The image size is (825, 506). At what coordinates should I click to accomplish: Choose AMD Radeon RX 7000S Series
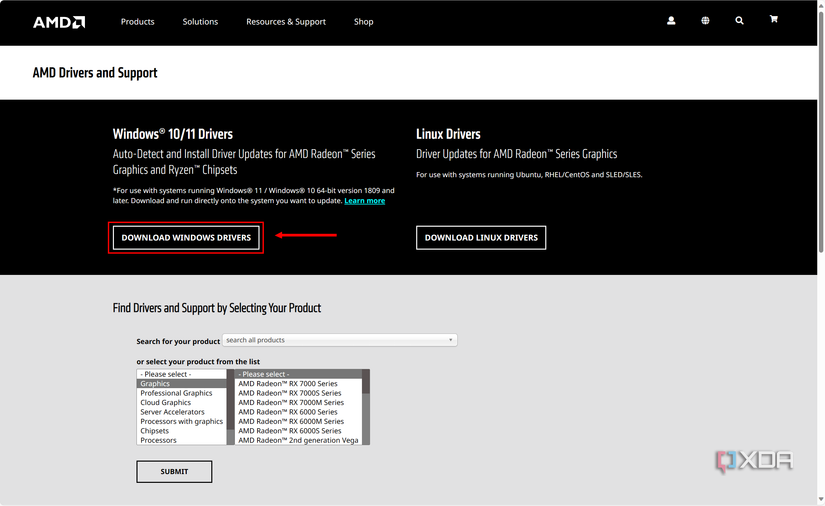[298, 393]
